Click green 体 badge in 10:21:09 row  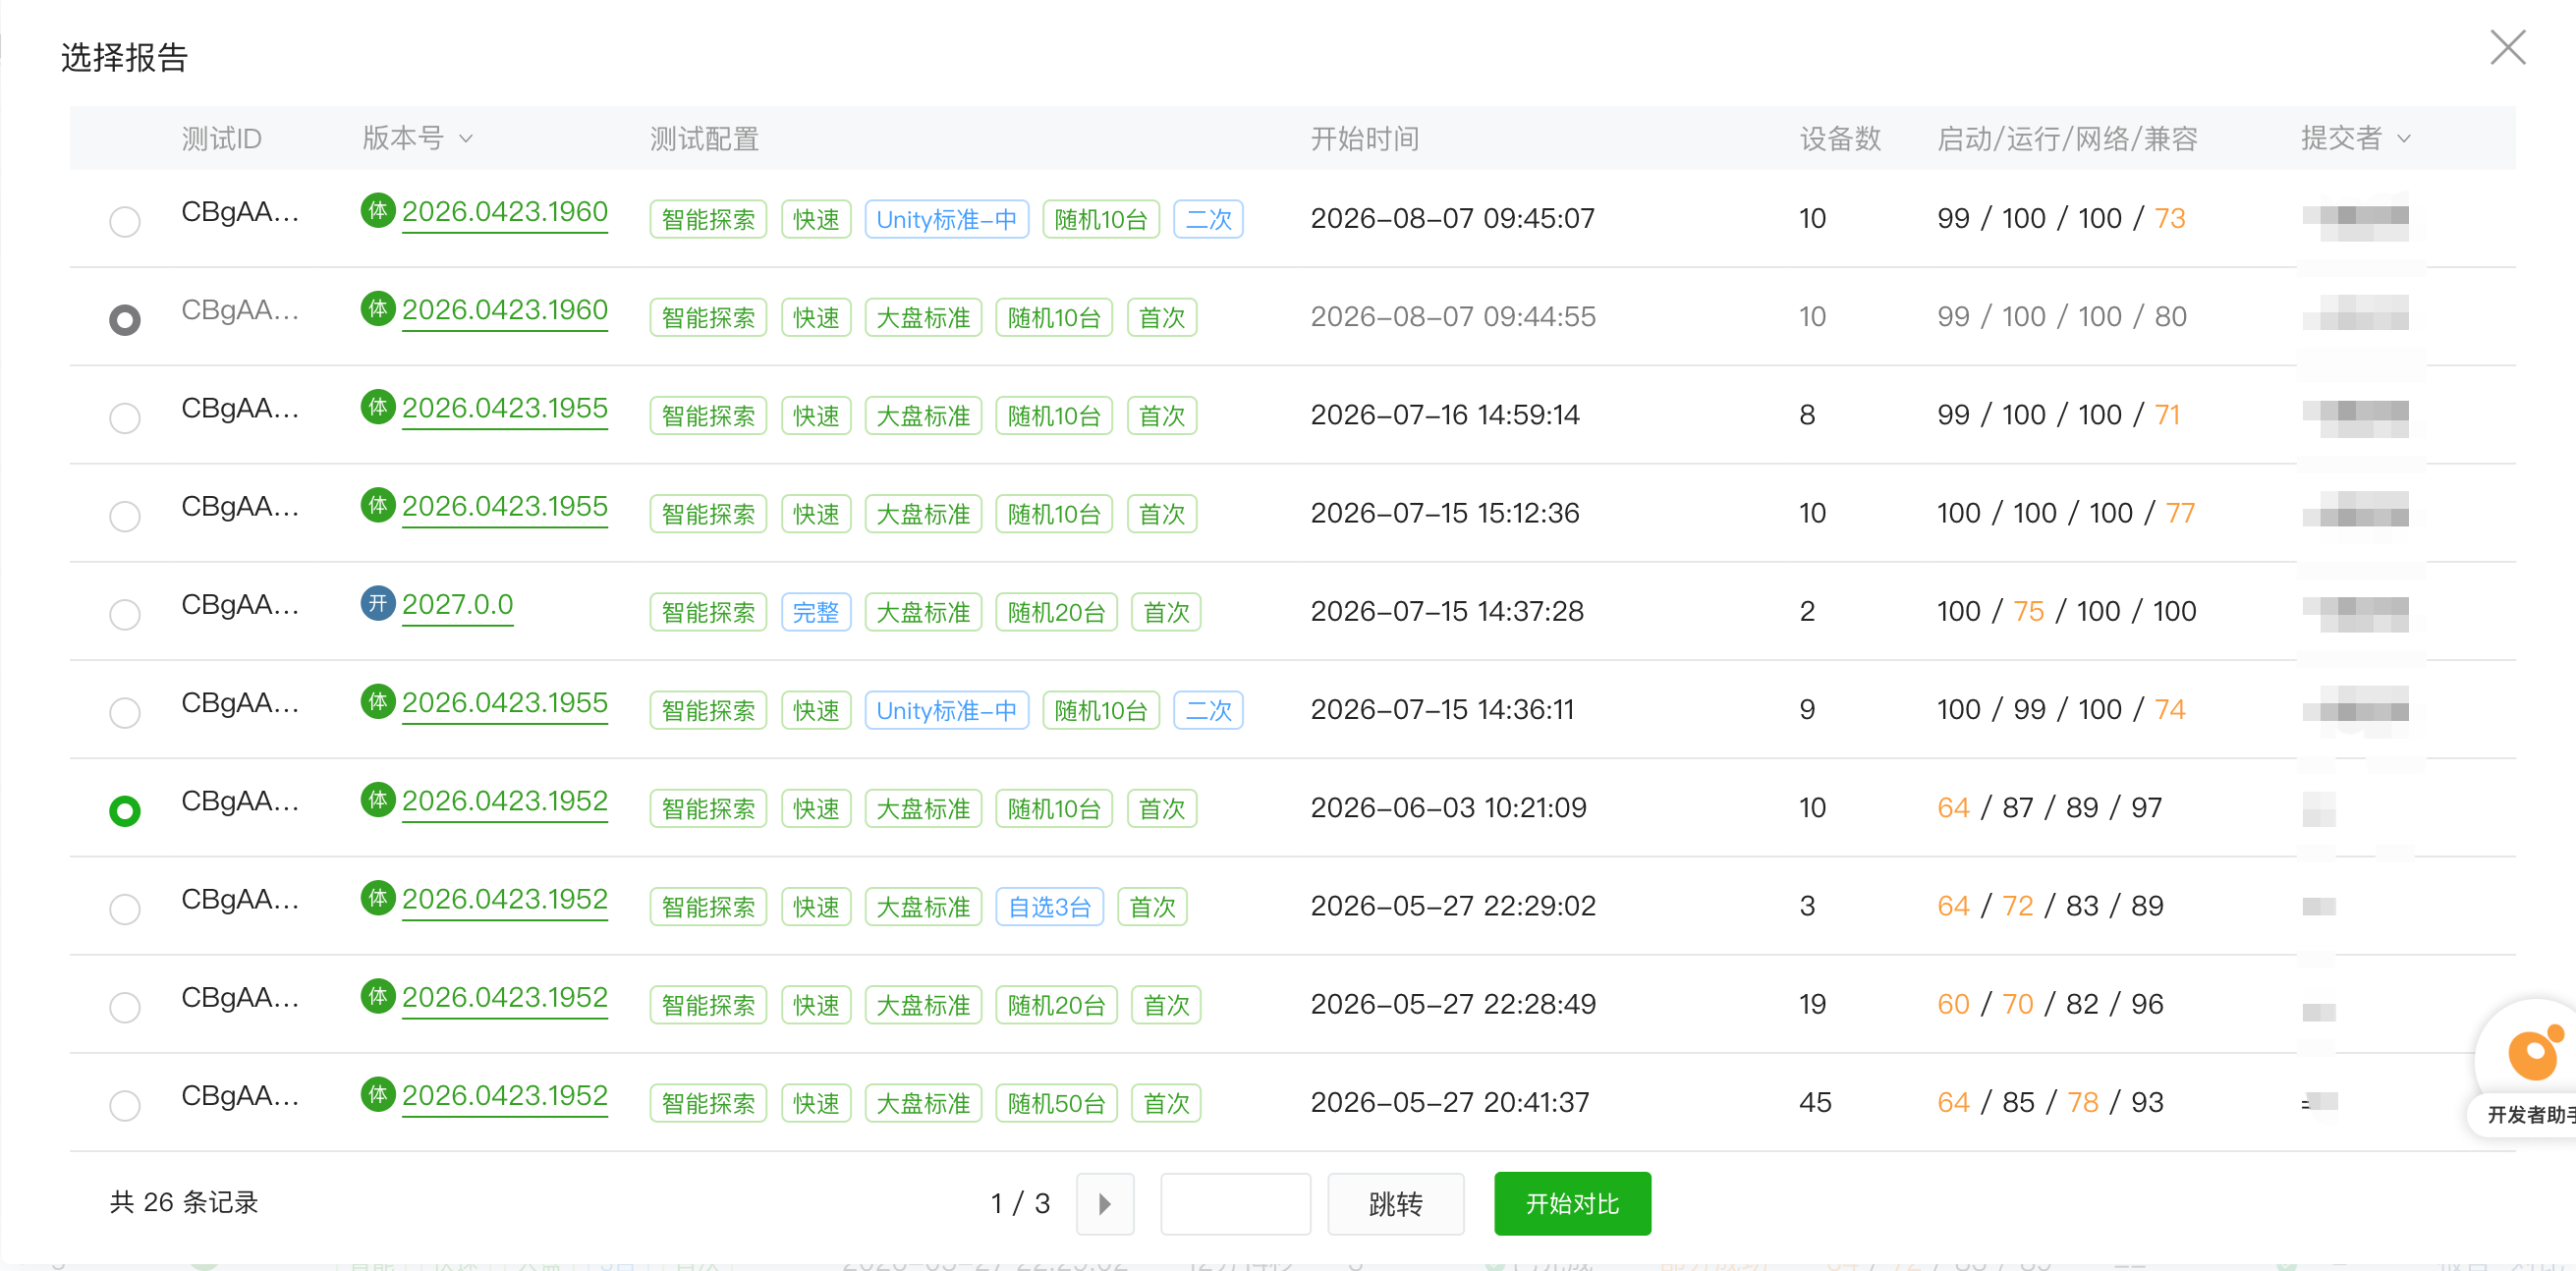pos(378,799)
